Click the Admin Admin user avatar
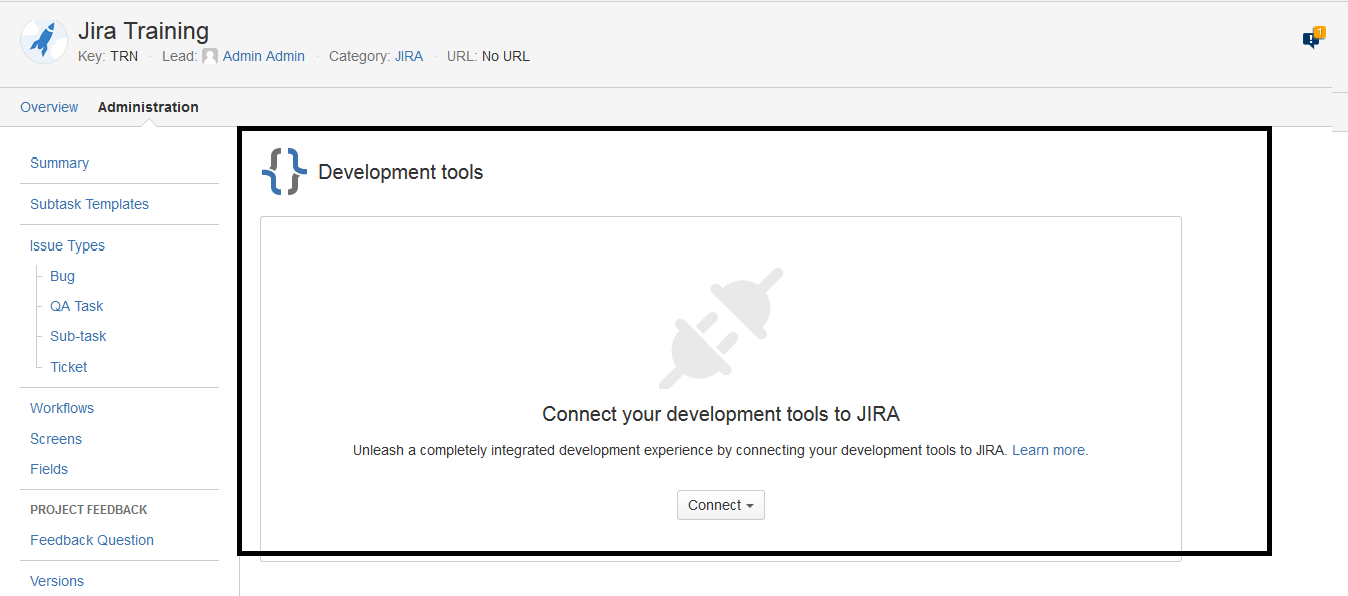Image resolution: width=1348 pixels, height=596 pixels. pyautogui.click(x=210, y=57)
